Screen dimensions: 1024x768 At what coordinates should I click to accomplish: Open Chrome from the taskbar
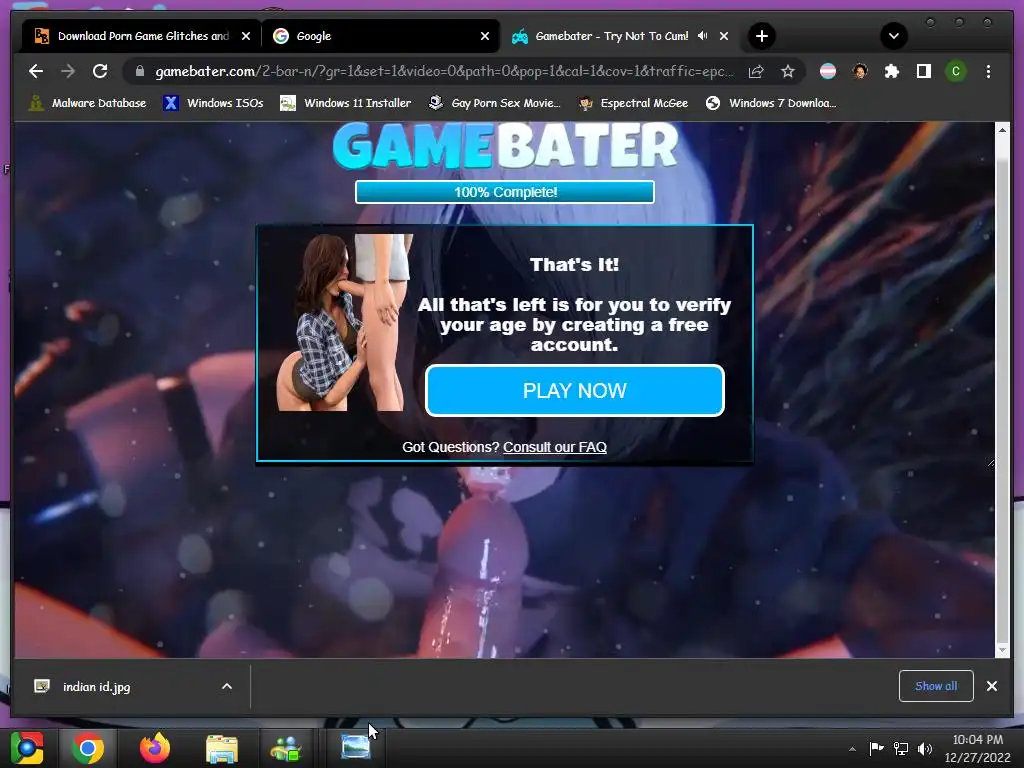coord(88,748)
